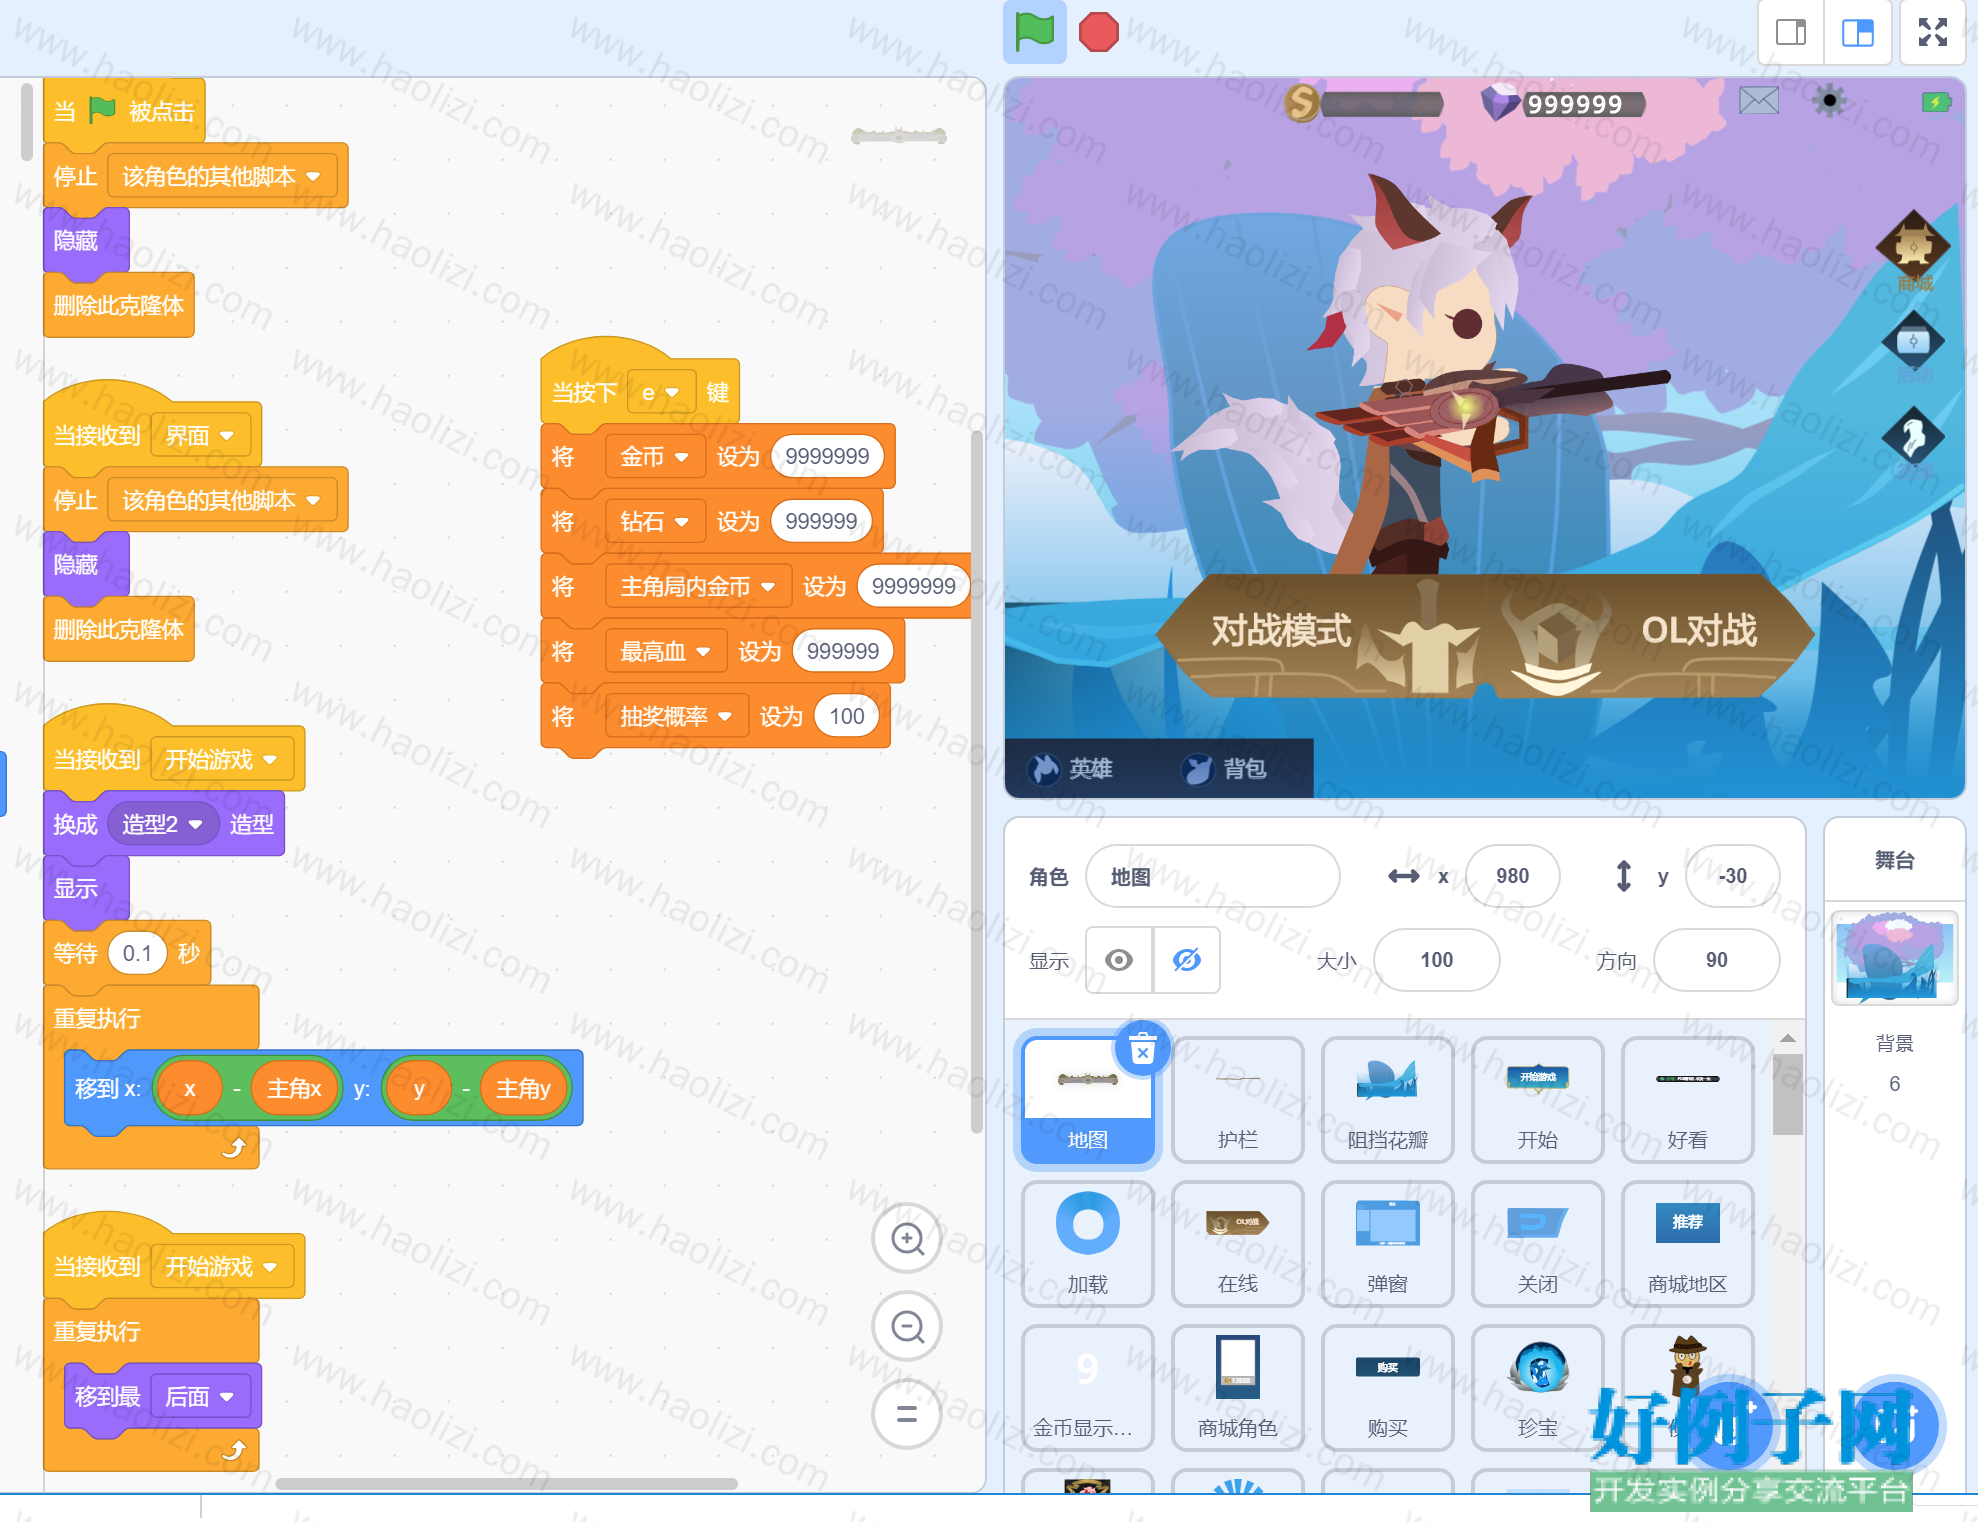Open the mail envelope icon on stage
Image resolution: width=1978 pixels, height=1522 pixels.
click(1758, 100)
